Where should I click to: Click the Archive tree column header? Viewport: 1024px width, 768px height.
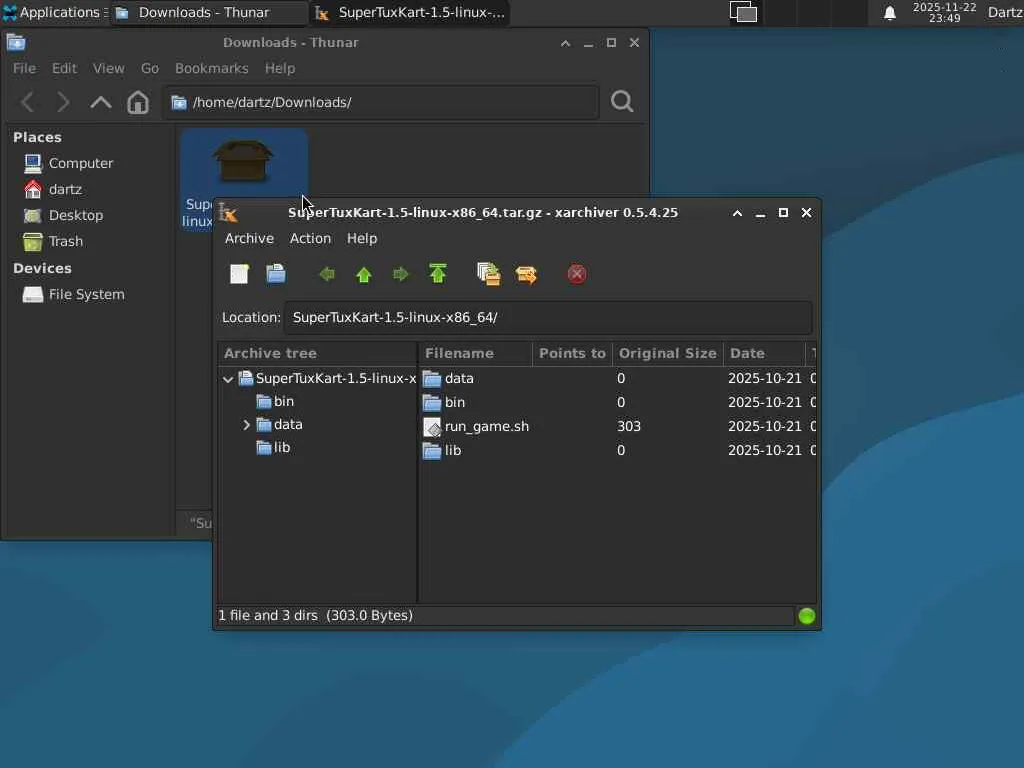coord(317,353)
